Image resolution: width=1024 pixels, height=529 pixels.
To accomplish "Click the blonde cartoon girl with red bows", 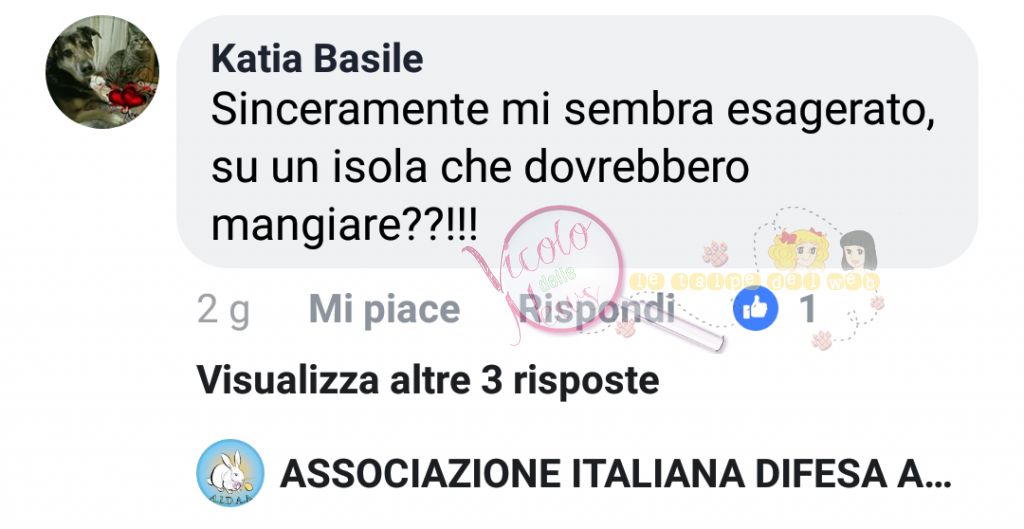I will click(798, 248).
